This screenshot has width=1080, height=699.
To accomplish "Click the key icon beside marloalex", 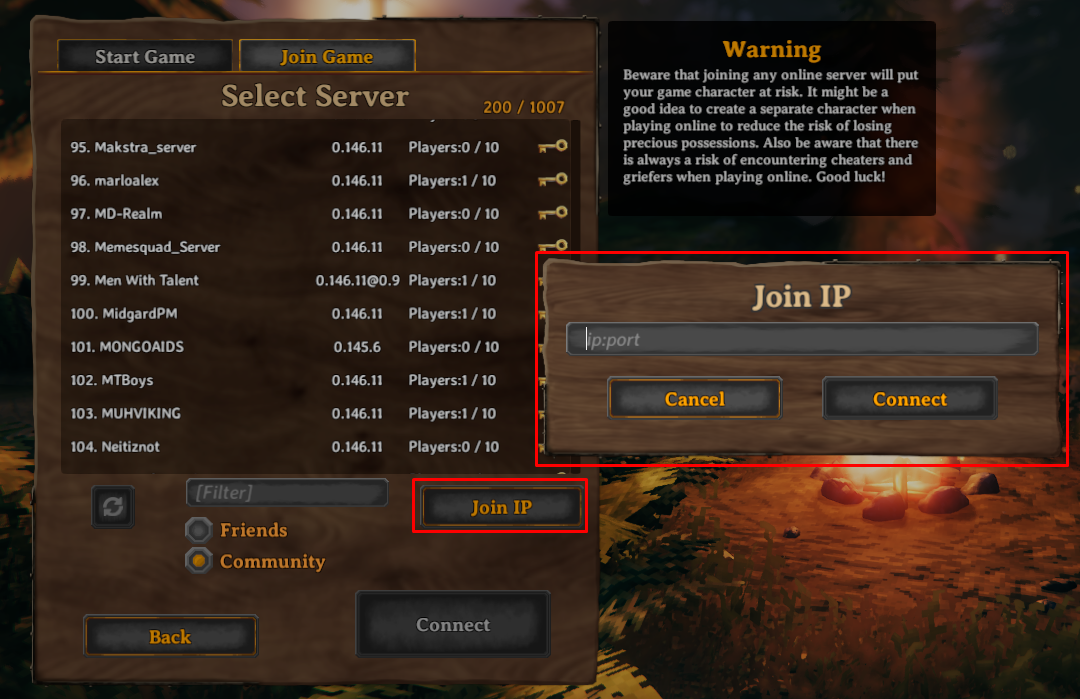I will (x=552, y=180).
